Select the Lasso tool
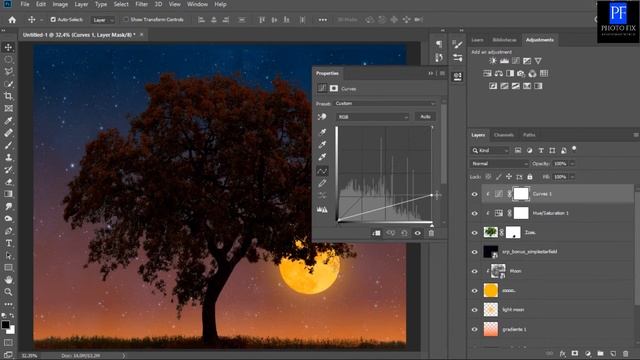 [8, 72]
